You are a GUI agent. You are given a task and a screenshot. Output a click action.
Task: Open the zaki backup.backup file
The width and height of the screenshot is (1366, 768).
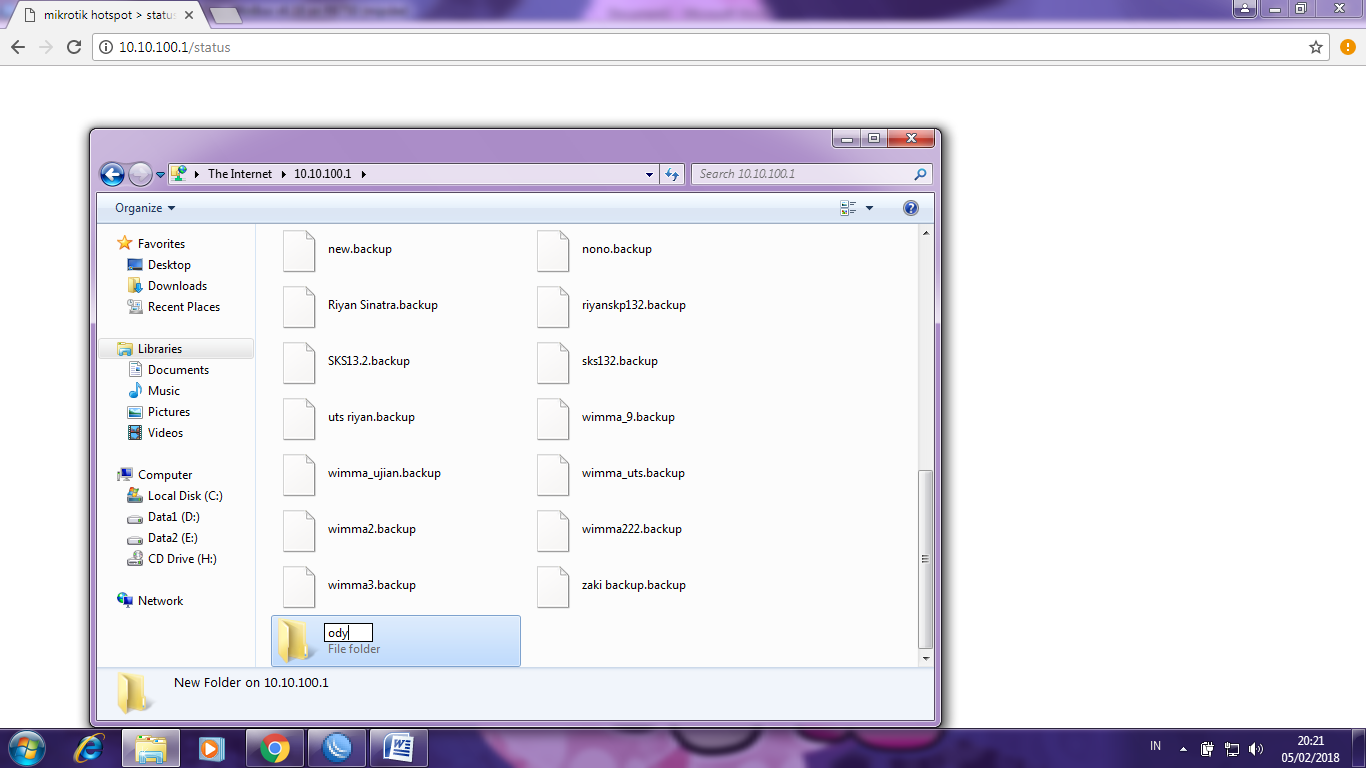(x=633, y=586)
